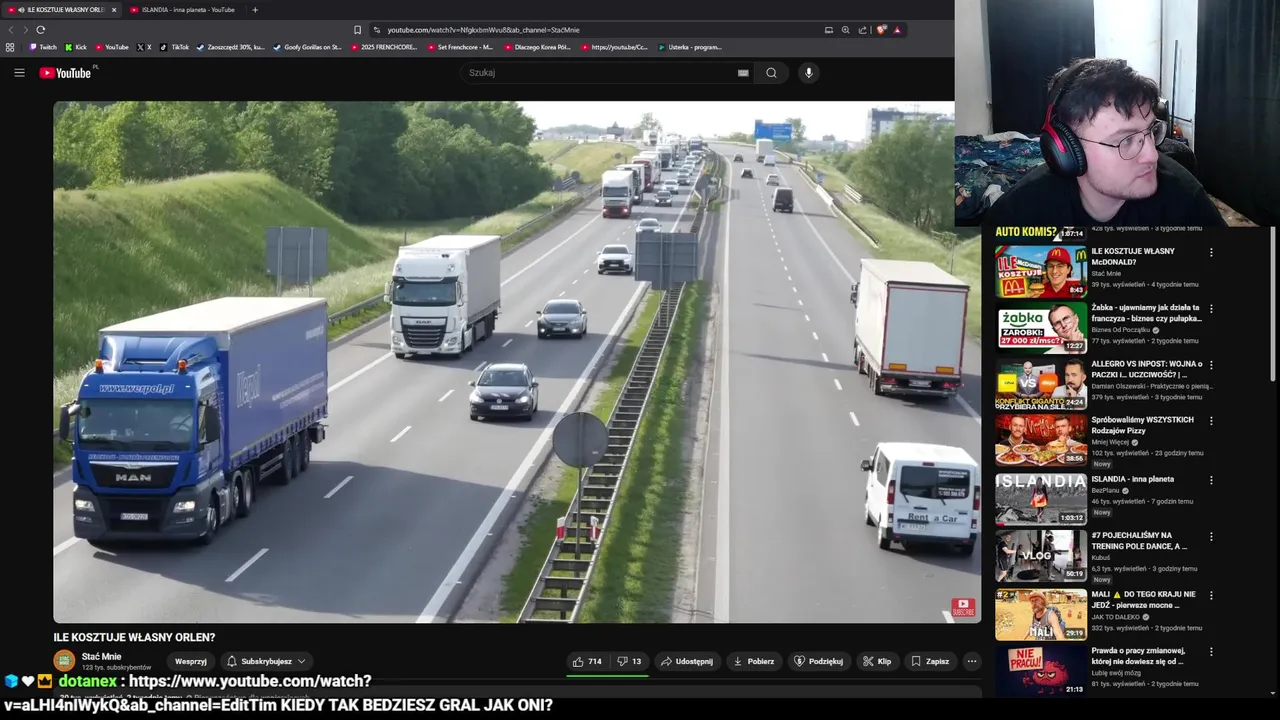Click the Brave rewards triangle icon
The height and width of the screenshot is (720, 1280).
pyautogui.click(x=897, y=29)
